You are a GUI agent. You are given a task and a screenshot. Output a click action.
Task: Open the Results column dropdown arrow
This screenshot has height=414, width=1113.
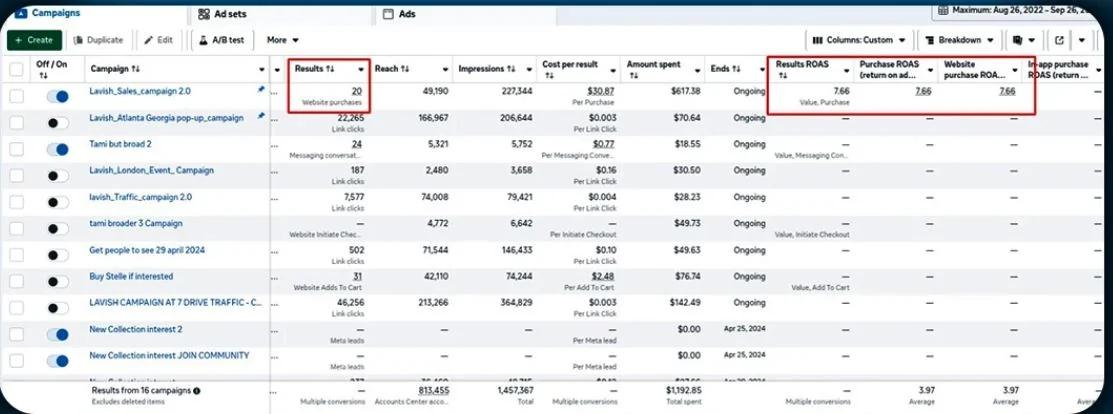pyautogui.click(x=361, y=70)
